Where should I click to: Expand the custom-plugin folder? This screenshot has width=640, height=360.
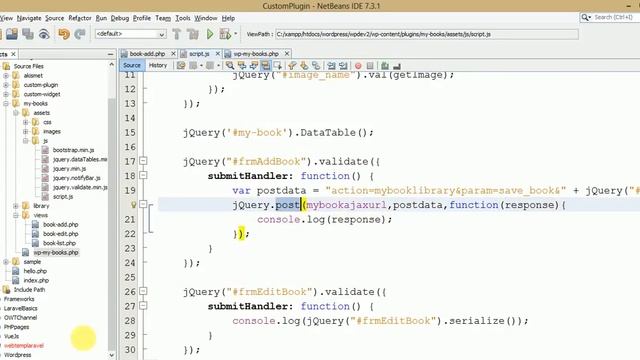click(6, 85)
